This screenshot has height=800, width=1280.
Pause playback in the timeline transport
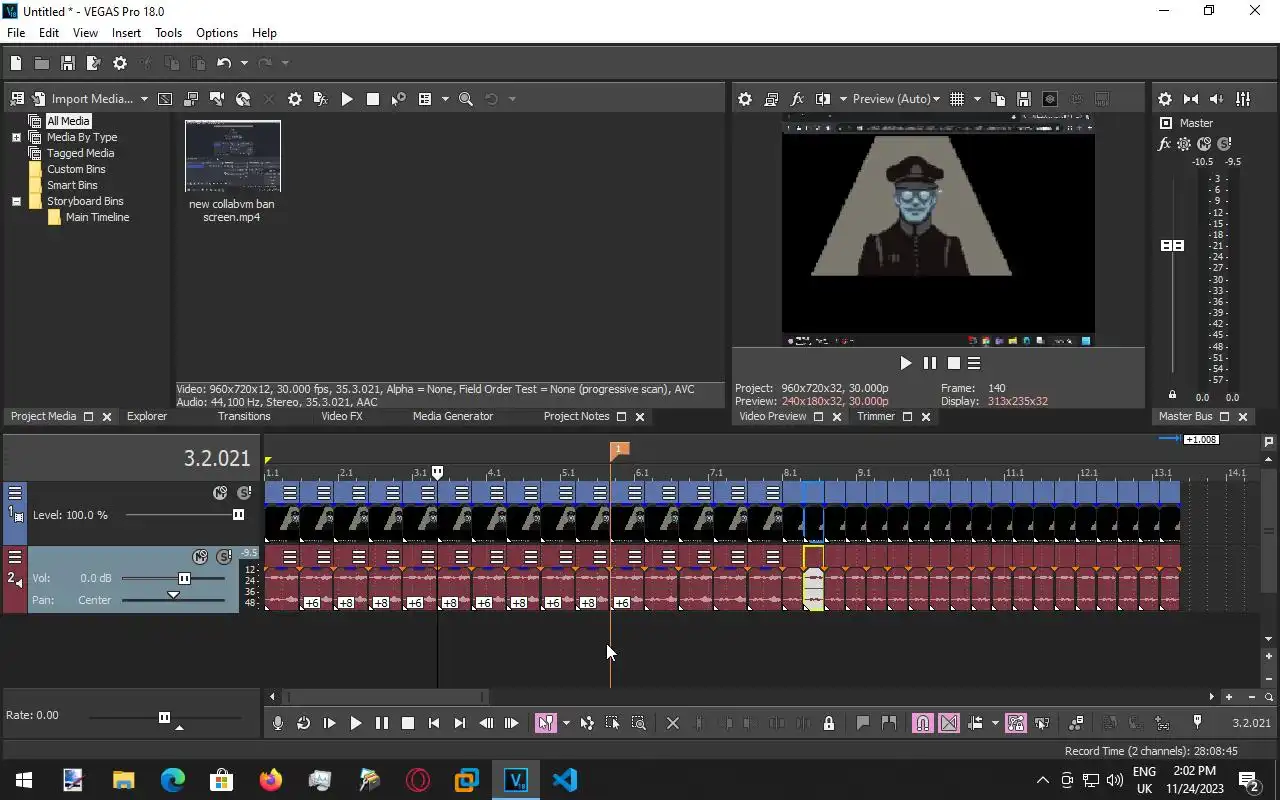pyautogui.click(x=382, y=723)
